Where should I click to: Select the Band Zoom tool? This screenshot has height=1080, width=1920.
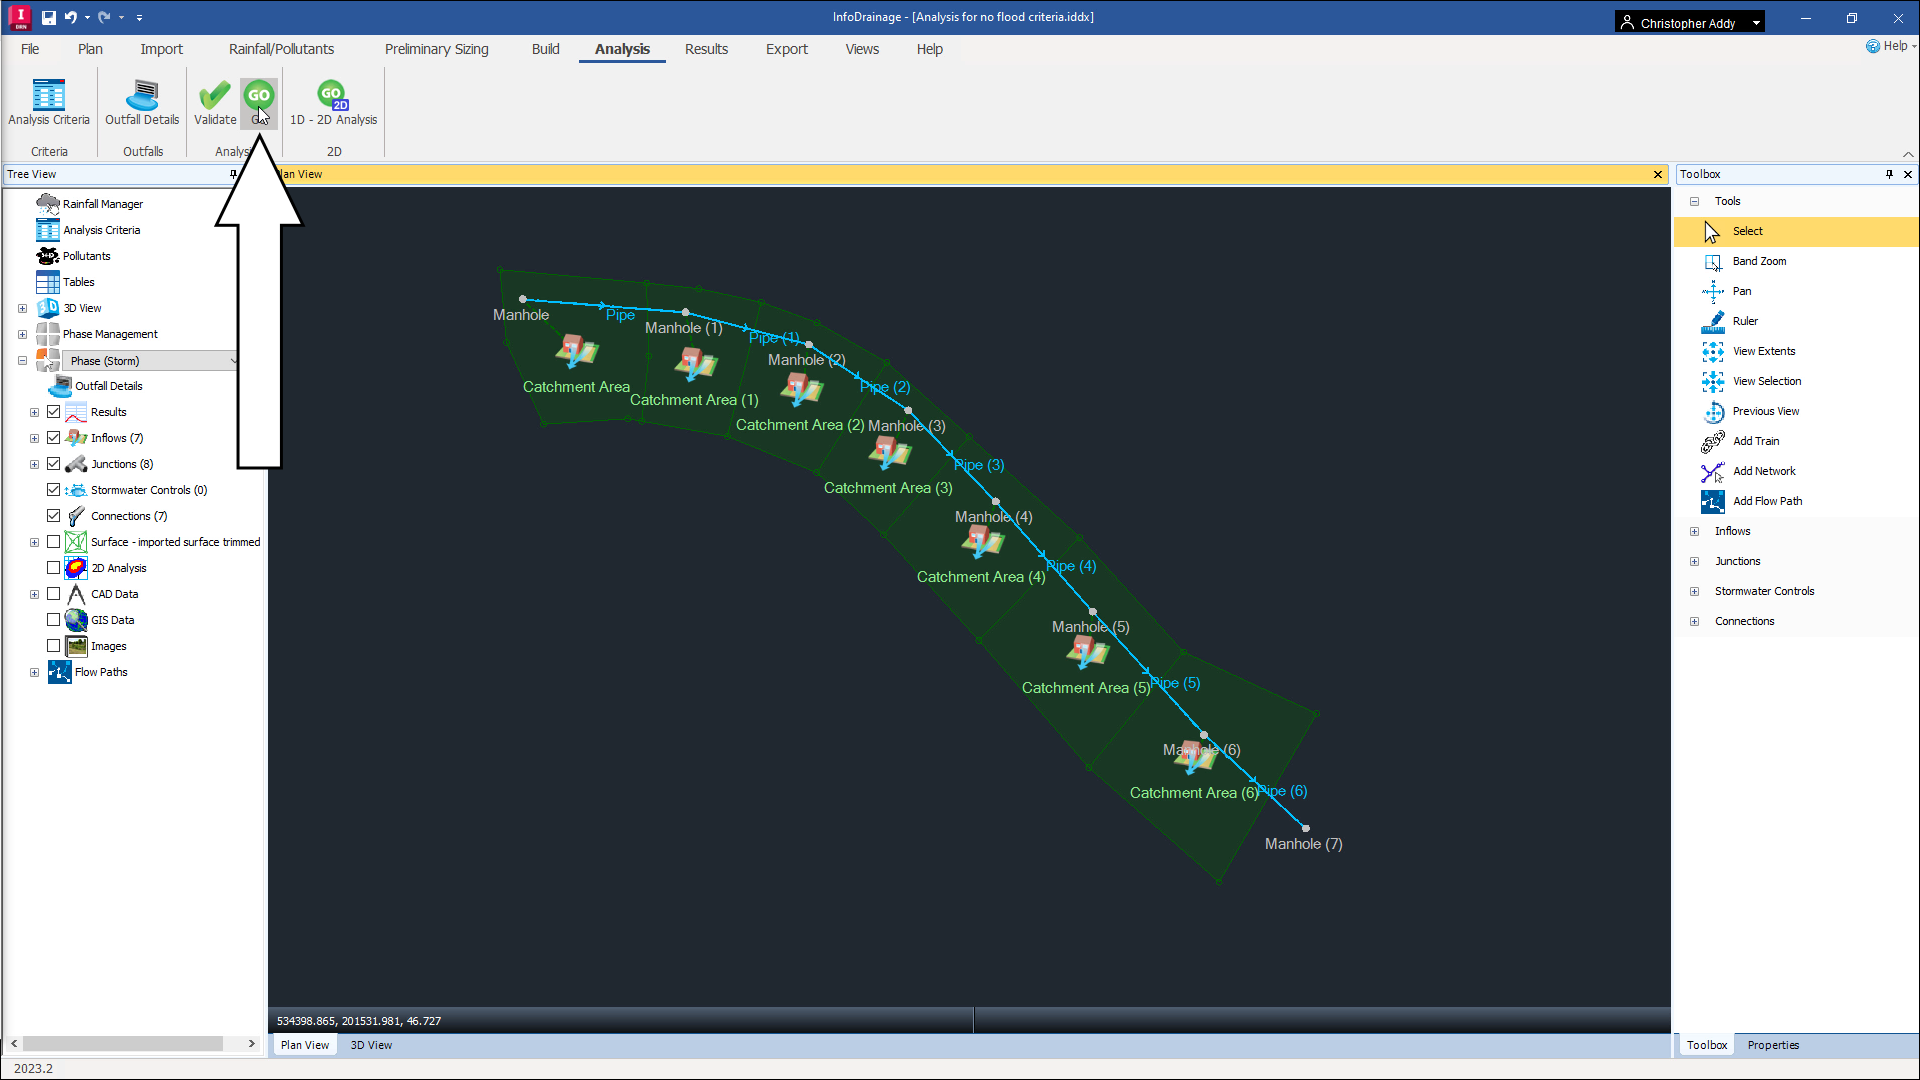[x=1760, y=261]
